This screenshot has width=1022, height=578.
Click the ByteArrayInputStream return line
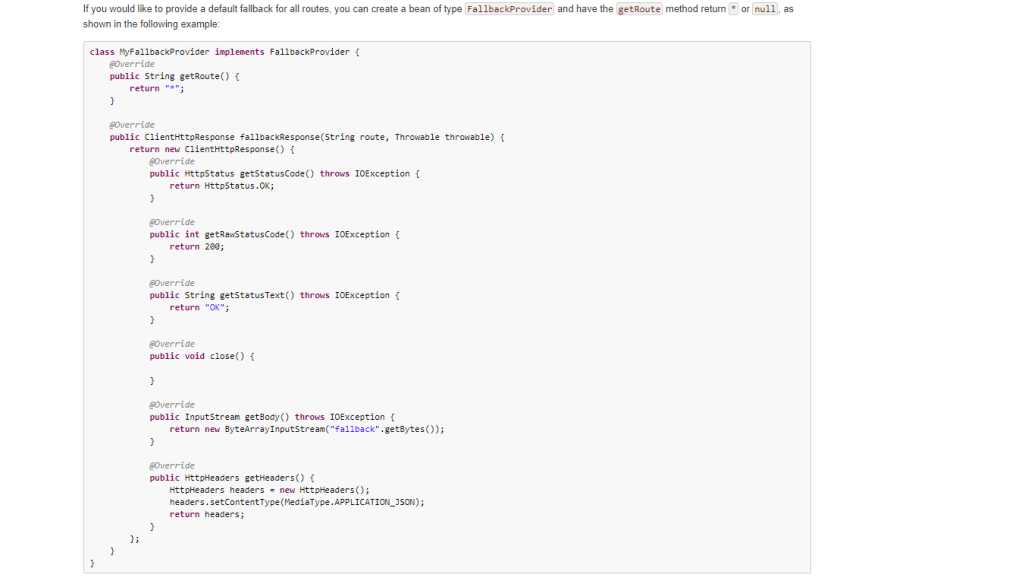(307, 429)
